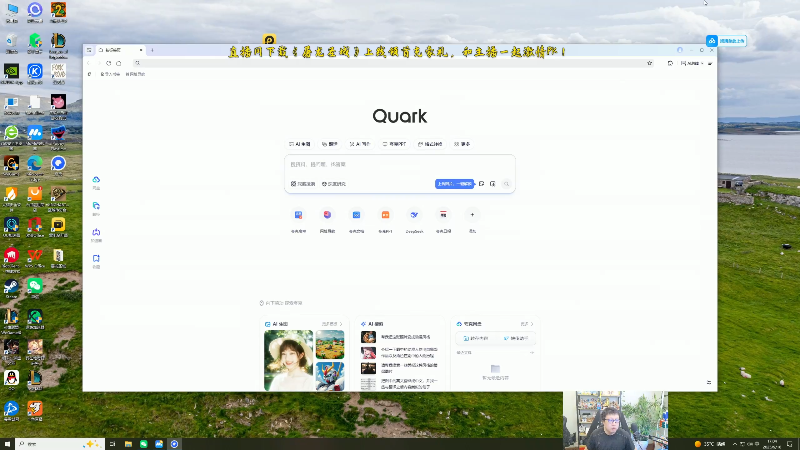The height and width of the screenshot is (450, 800).
Task: Open the WeChat desktop icon
Action: tap(35, 287)
